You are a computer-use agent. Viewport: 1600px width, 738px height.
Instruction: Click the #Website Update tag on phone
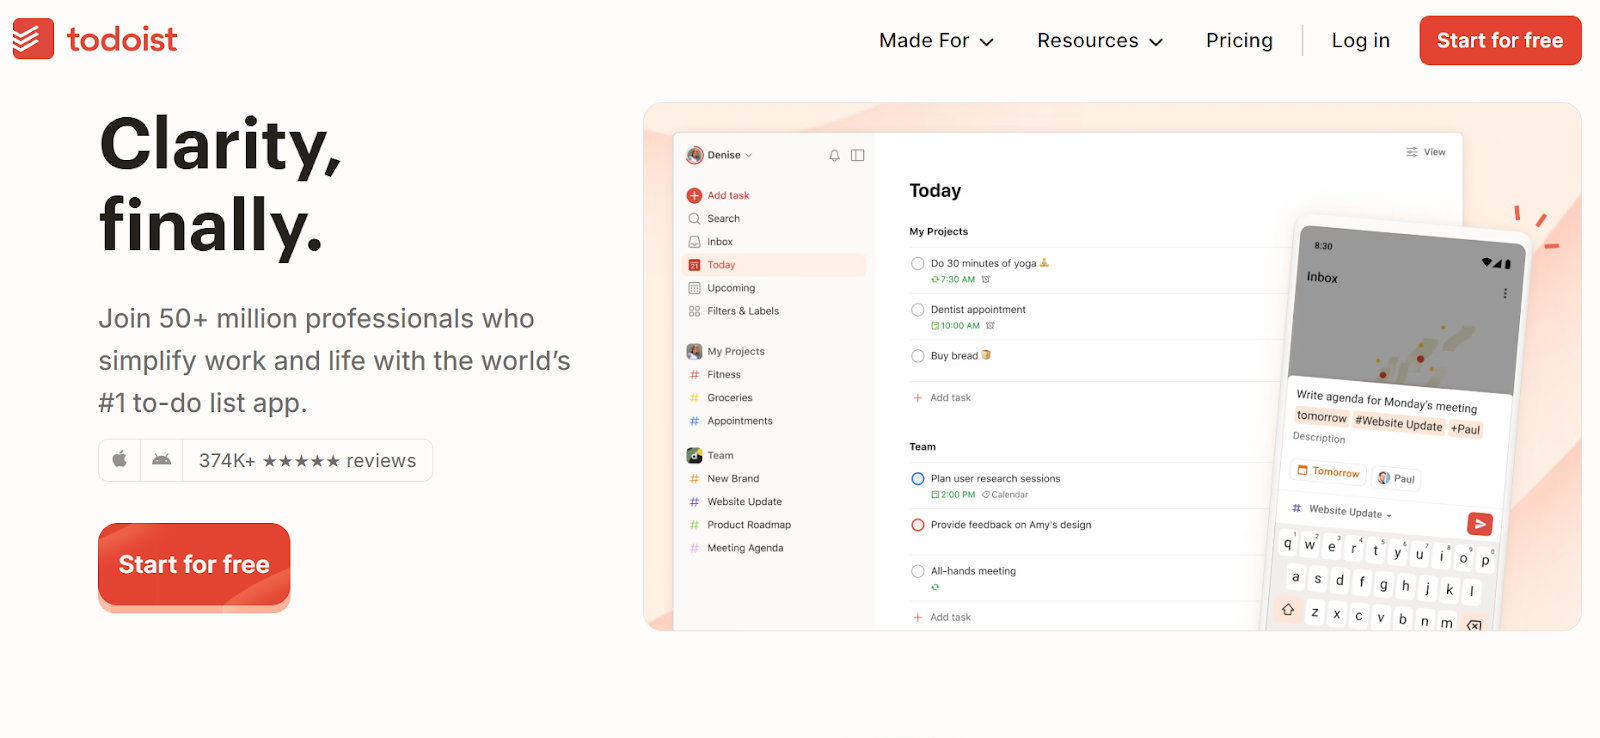click(x=1398, y=423)
